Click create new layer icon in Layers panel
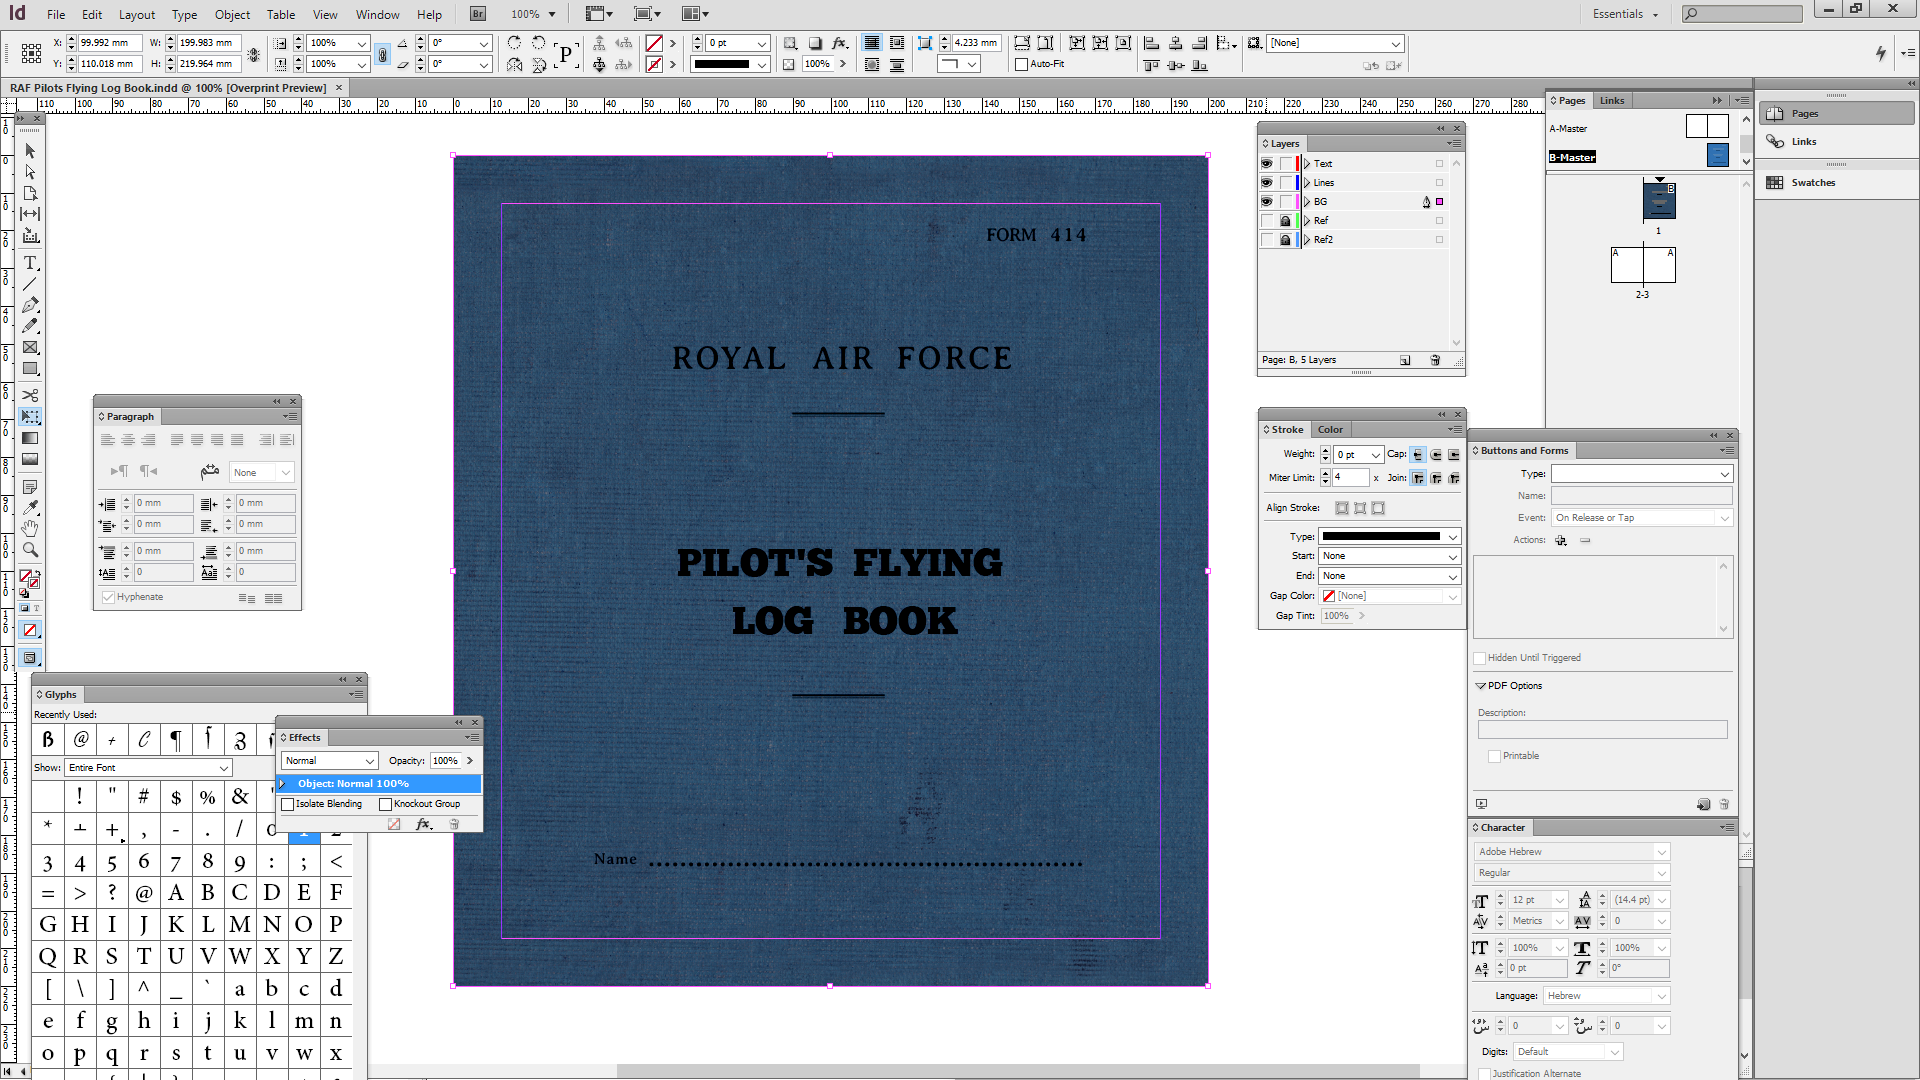Viewport: 1920px width, 1080px height. point(1405,360)
